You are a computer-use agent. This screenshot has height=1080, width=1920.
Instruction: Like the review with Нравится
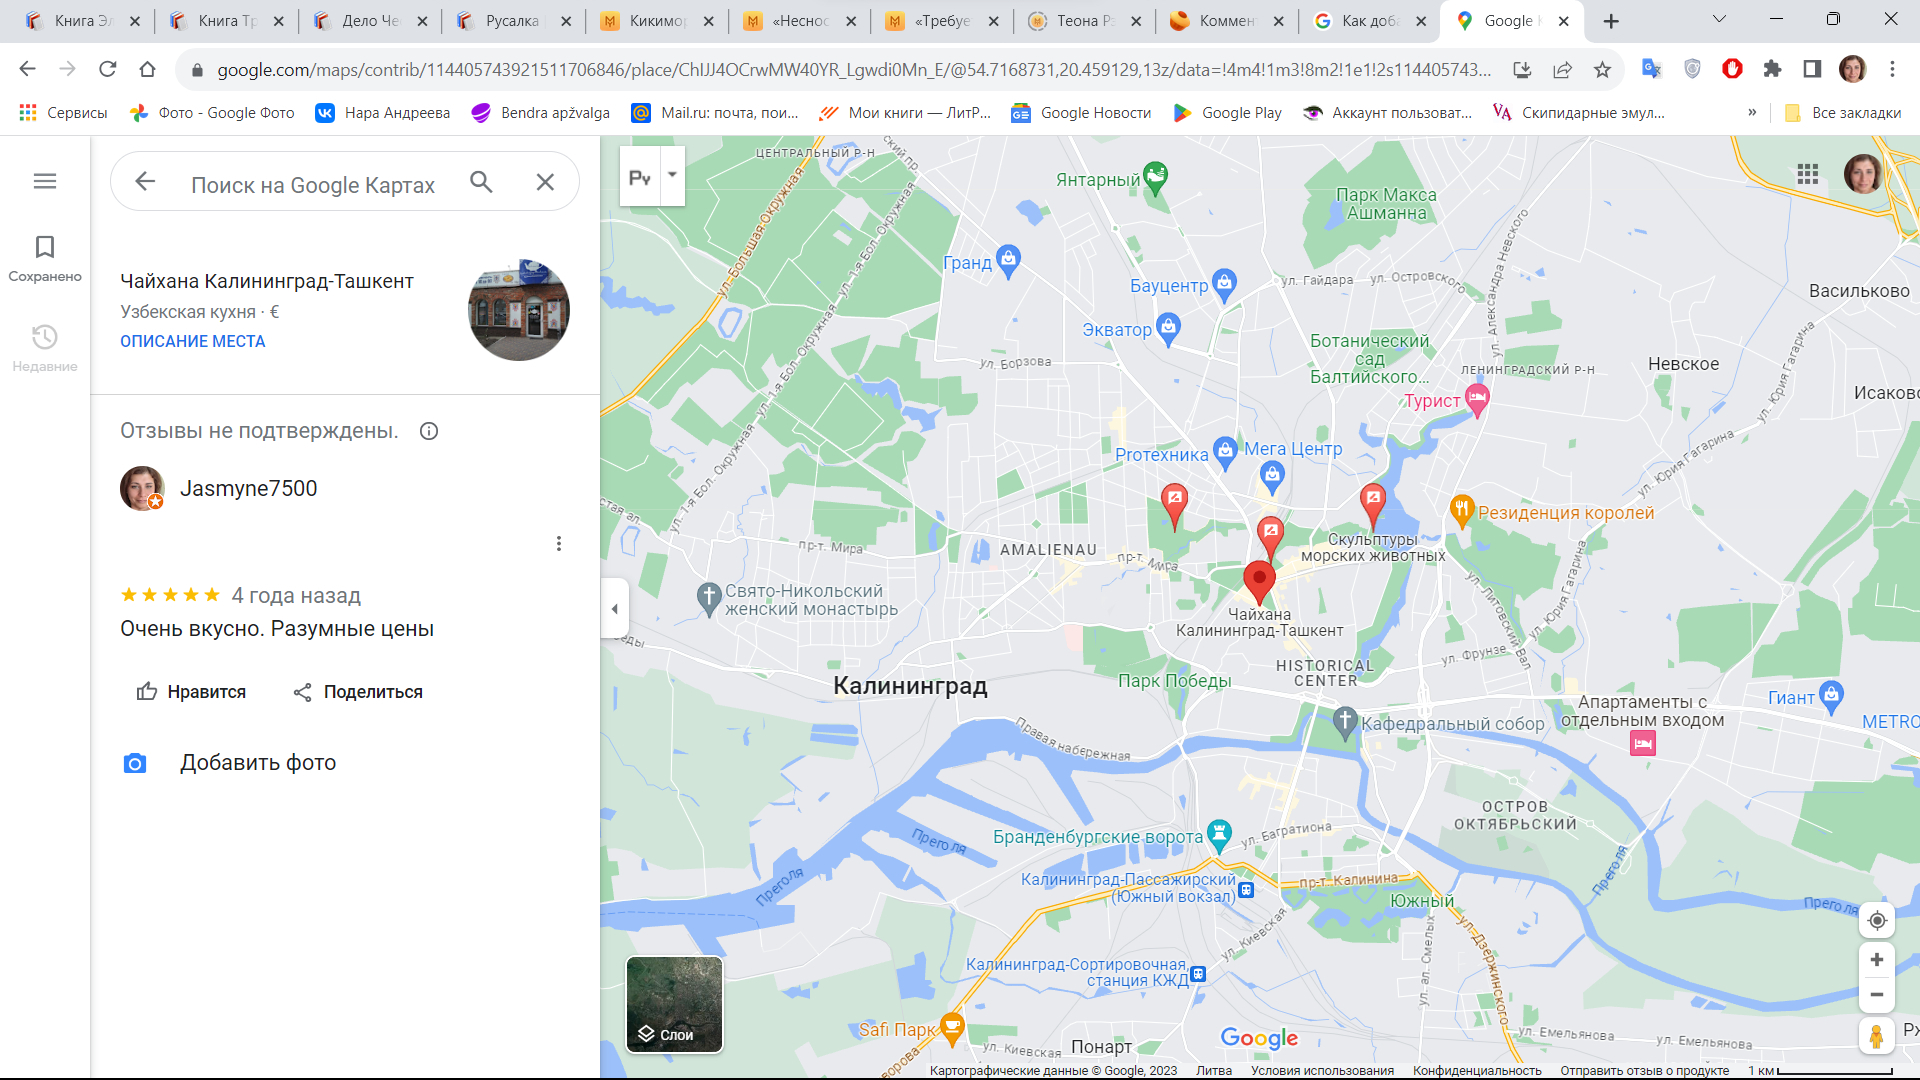tap(191, 692)
